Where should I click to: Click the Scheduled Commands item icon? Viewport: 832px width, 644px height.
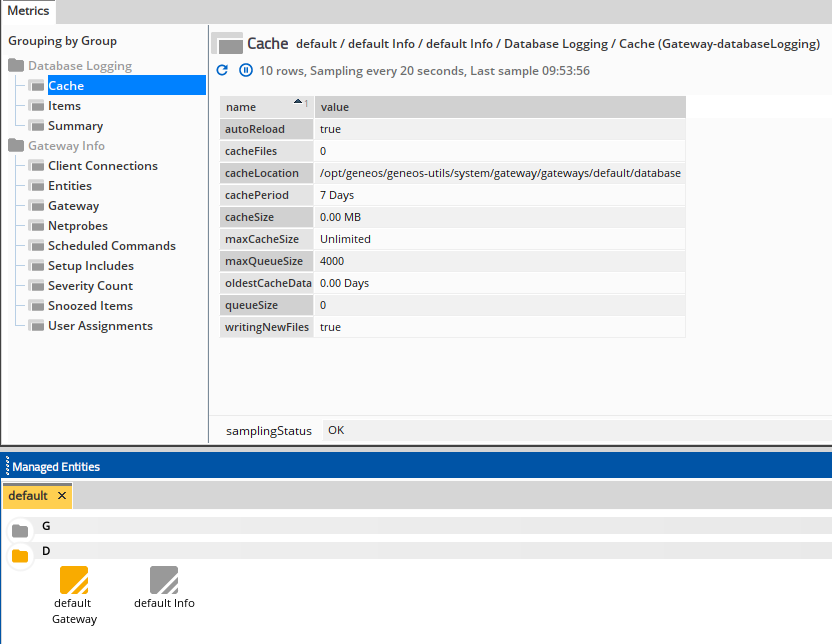click(37, 246)
